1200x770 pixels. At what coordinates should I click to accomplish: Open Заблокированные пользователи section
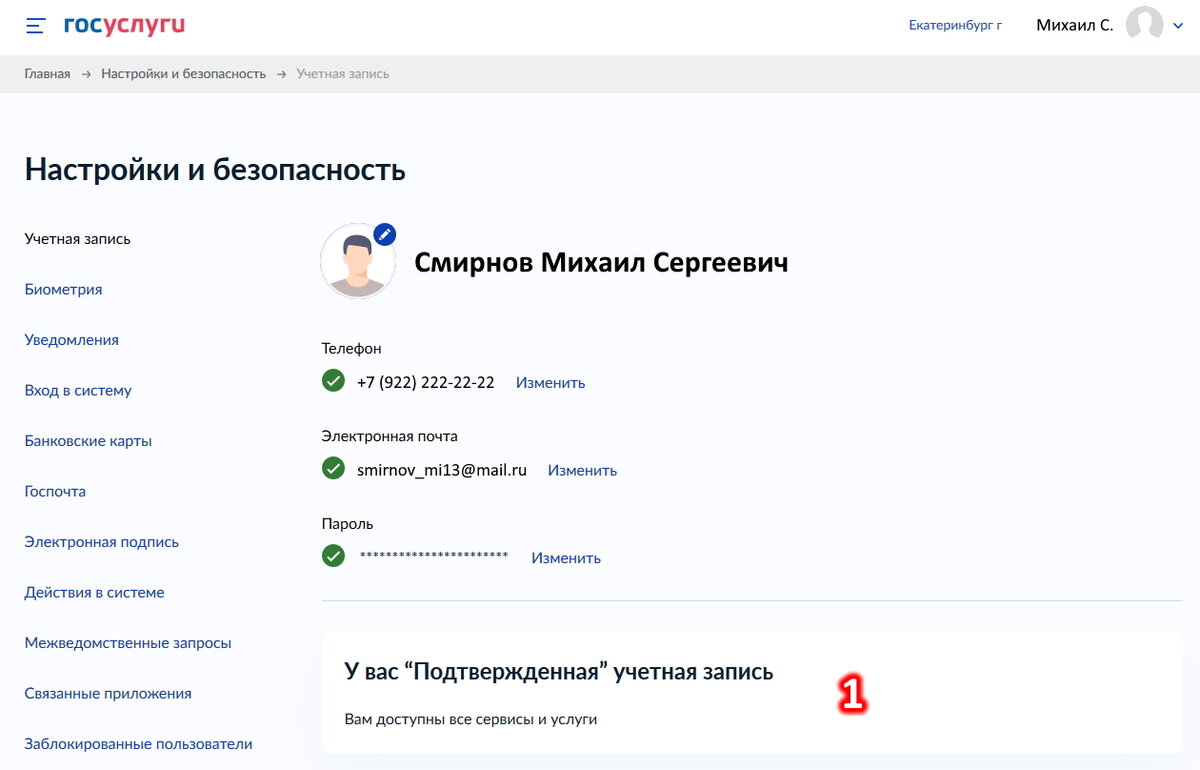139,744
